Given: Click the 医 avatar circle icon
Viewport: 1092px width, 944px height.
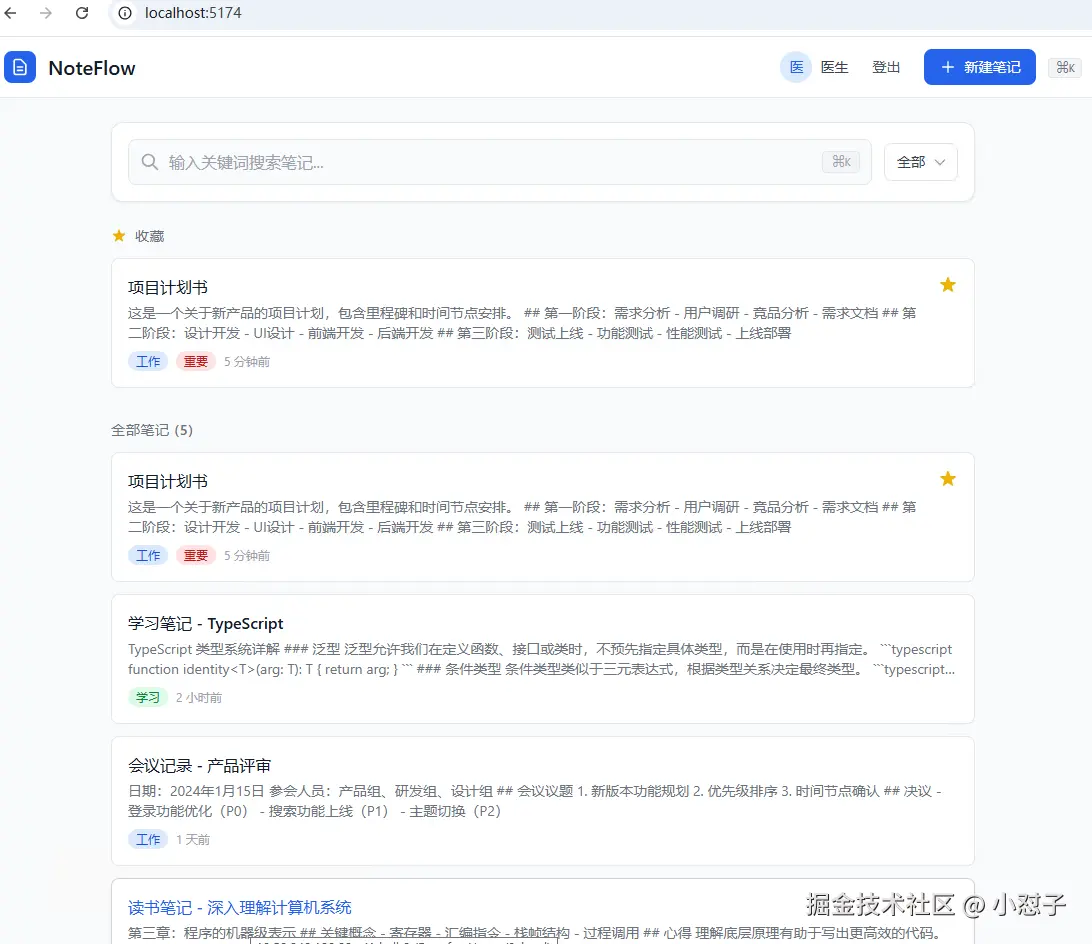Looking at the screenshot, I should (x=795, y=67).
